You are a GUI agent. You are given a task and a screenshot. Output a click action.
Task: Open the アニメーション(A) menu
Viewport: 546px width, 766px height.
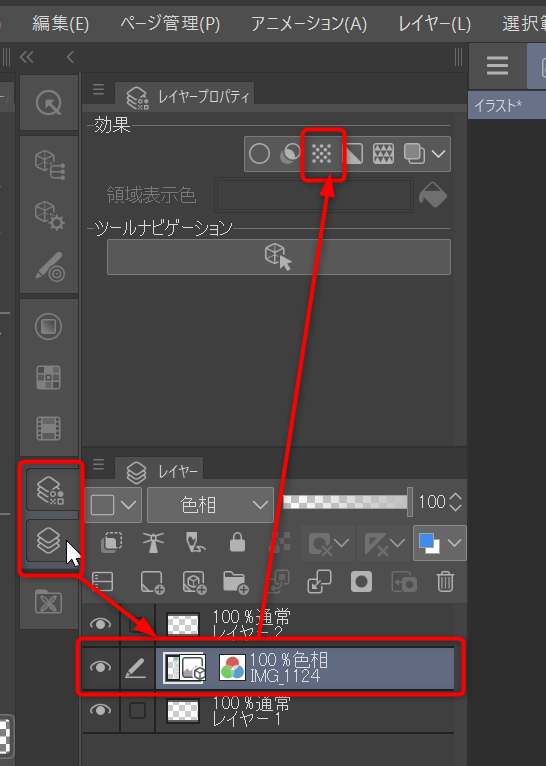pyautogui.click(x=309, y=23)
